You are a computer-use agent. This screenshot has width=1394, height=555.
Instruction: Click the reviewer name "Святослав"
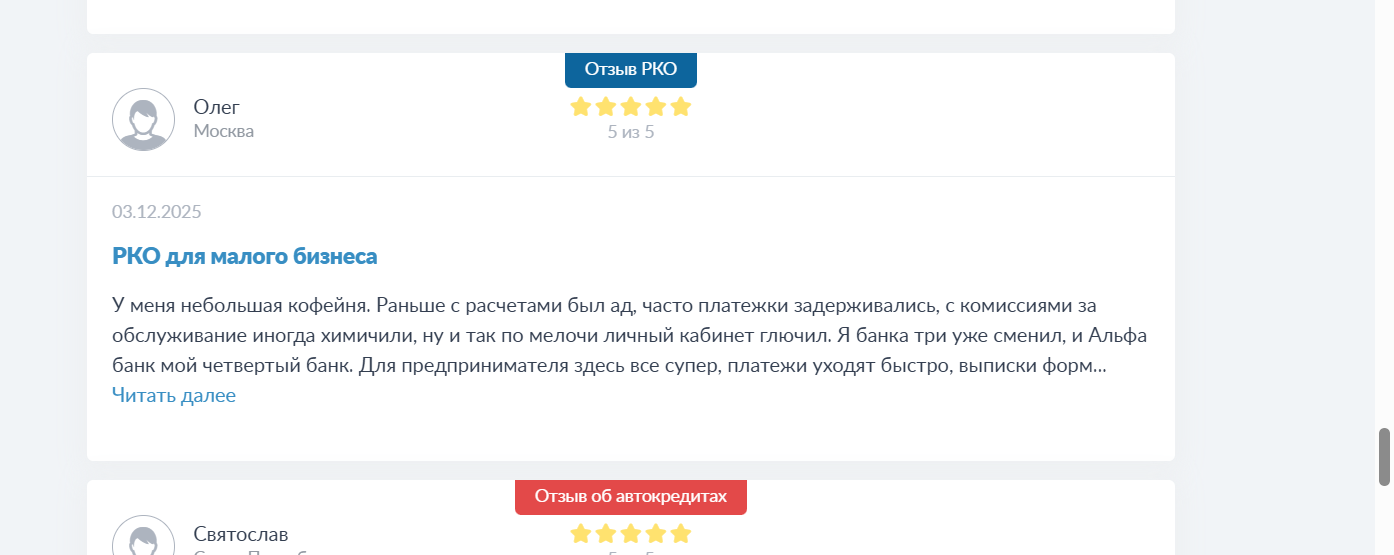[x=241, y=534]
